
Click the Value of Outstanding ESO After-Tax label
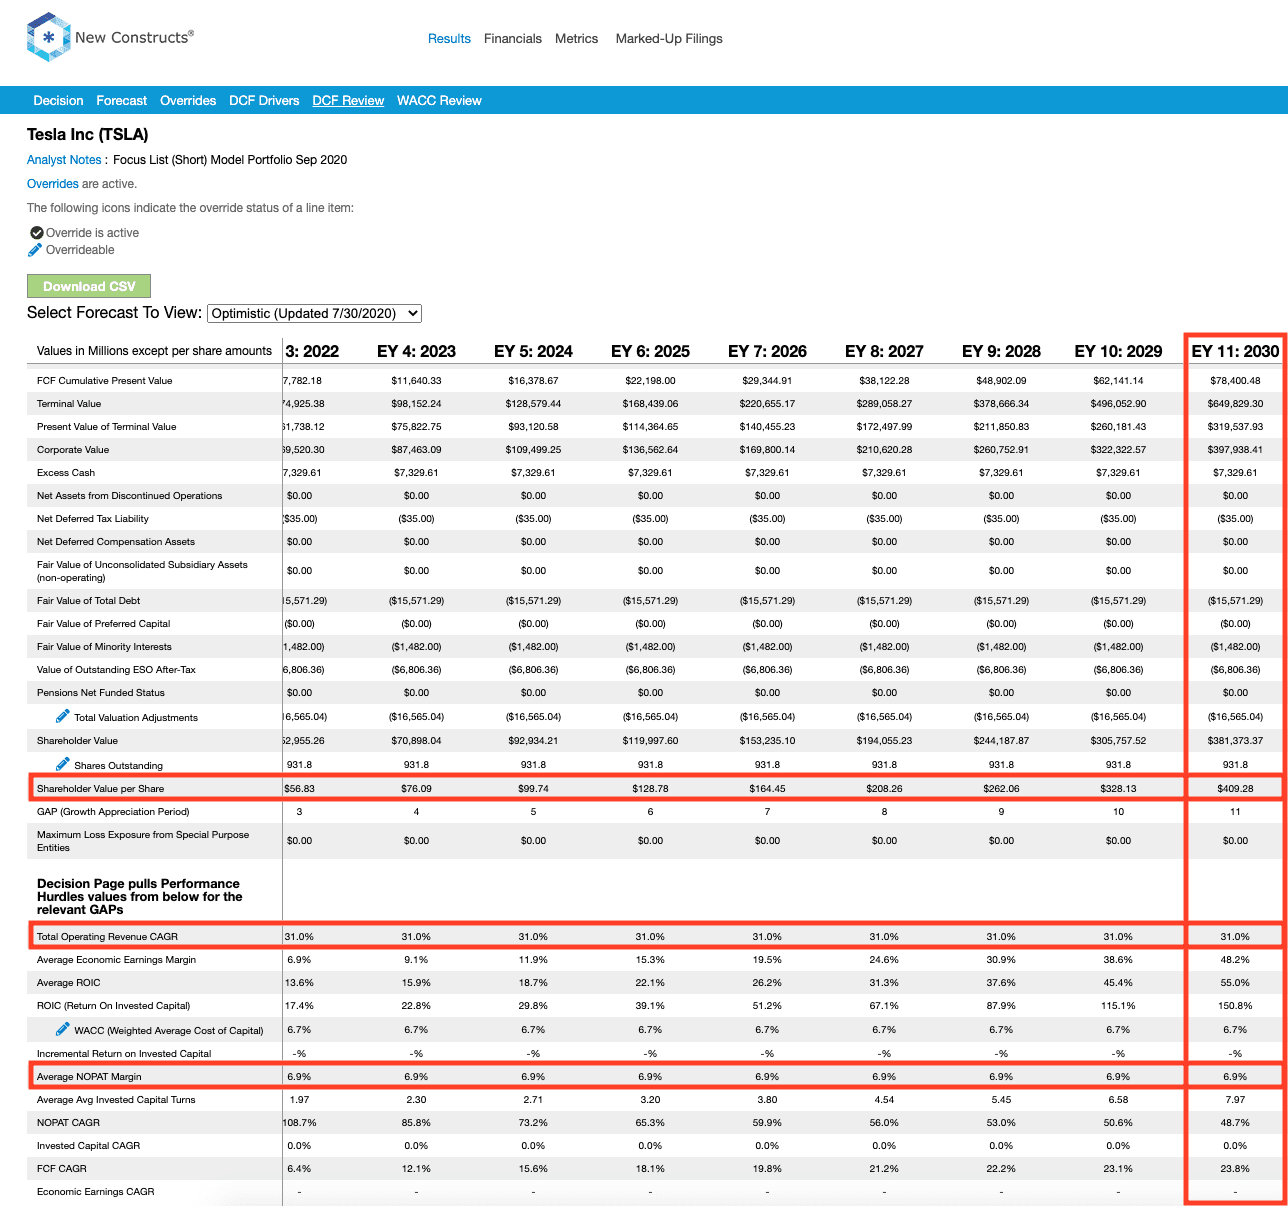pos(116,669)
